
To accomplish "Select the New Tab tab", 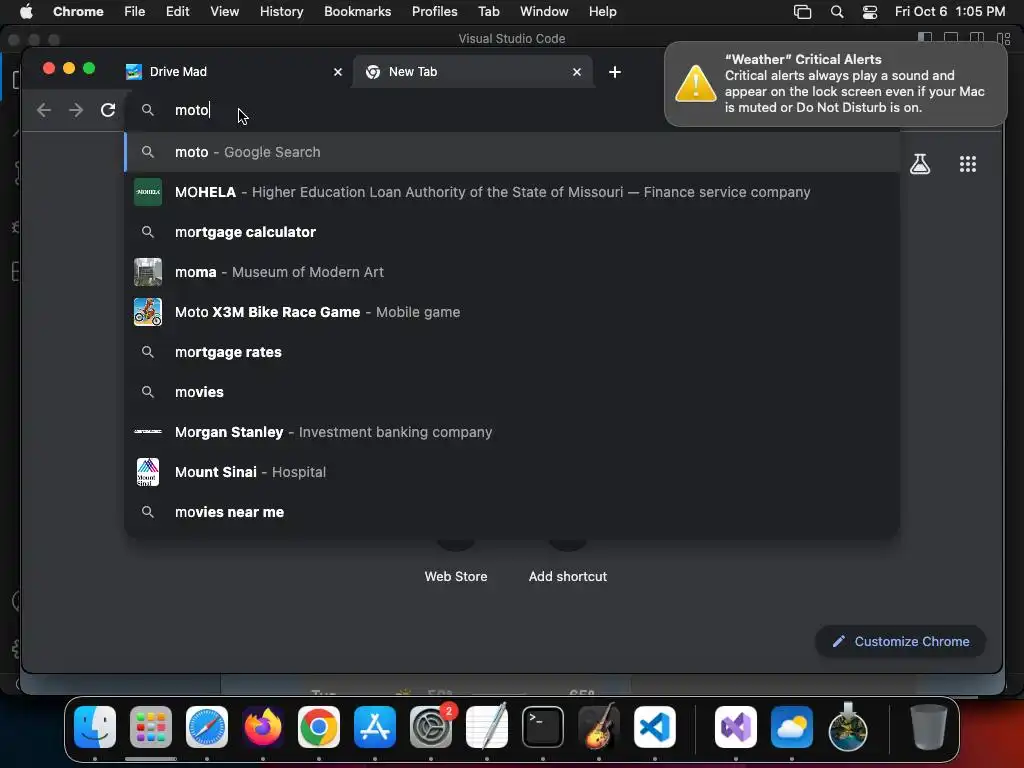I will [x=473, y=72].
